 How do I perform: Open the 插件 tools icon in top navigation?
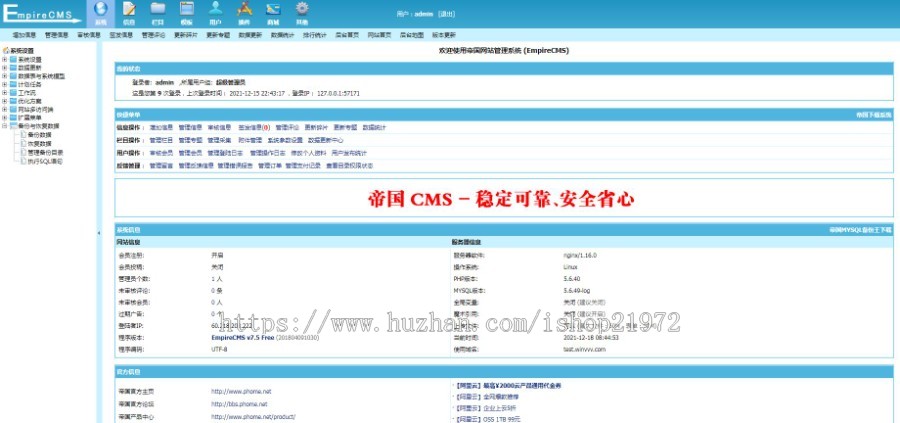pyautogui.click(x=245, y=9)
